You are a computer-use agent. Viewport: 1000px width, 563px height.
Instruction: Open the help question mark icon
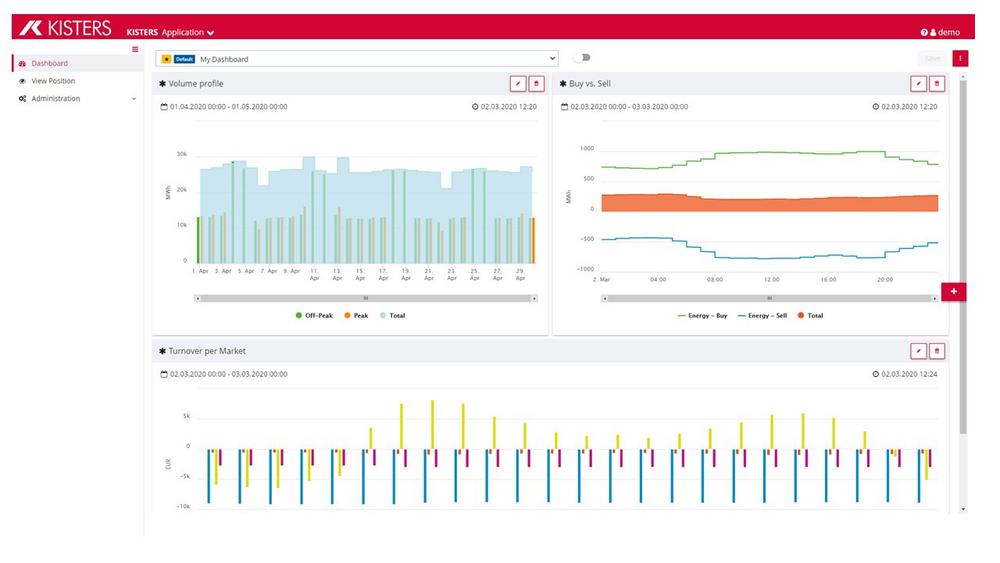[924, 33]
